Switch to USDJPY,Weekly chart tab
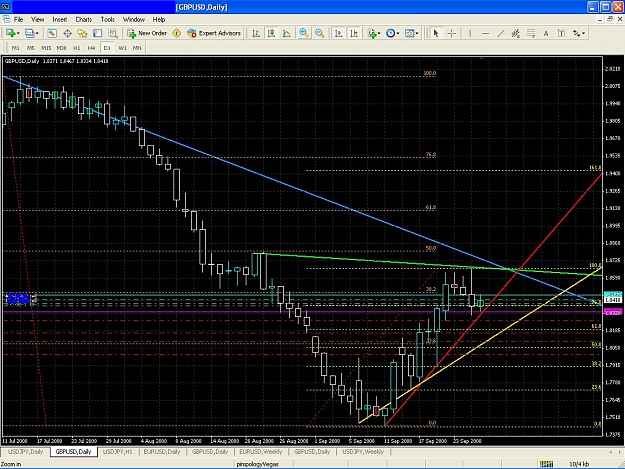The width and height of the screenshot is (625, 469). [363, 452]
